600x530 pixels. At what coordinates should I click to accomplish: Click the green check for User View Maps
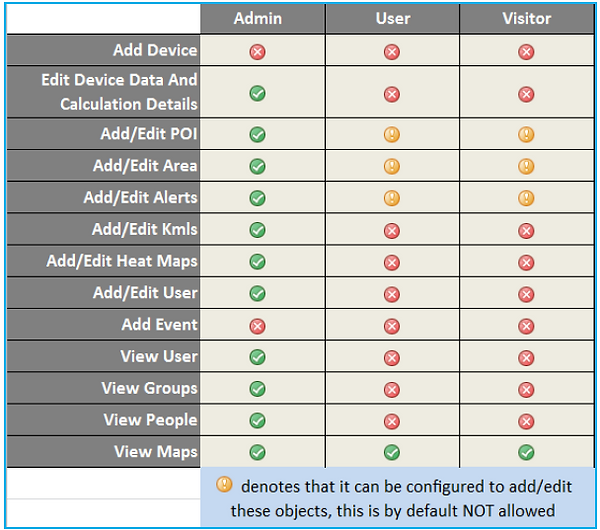tap(392, 452)
